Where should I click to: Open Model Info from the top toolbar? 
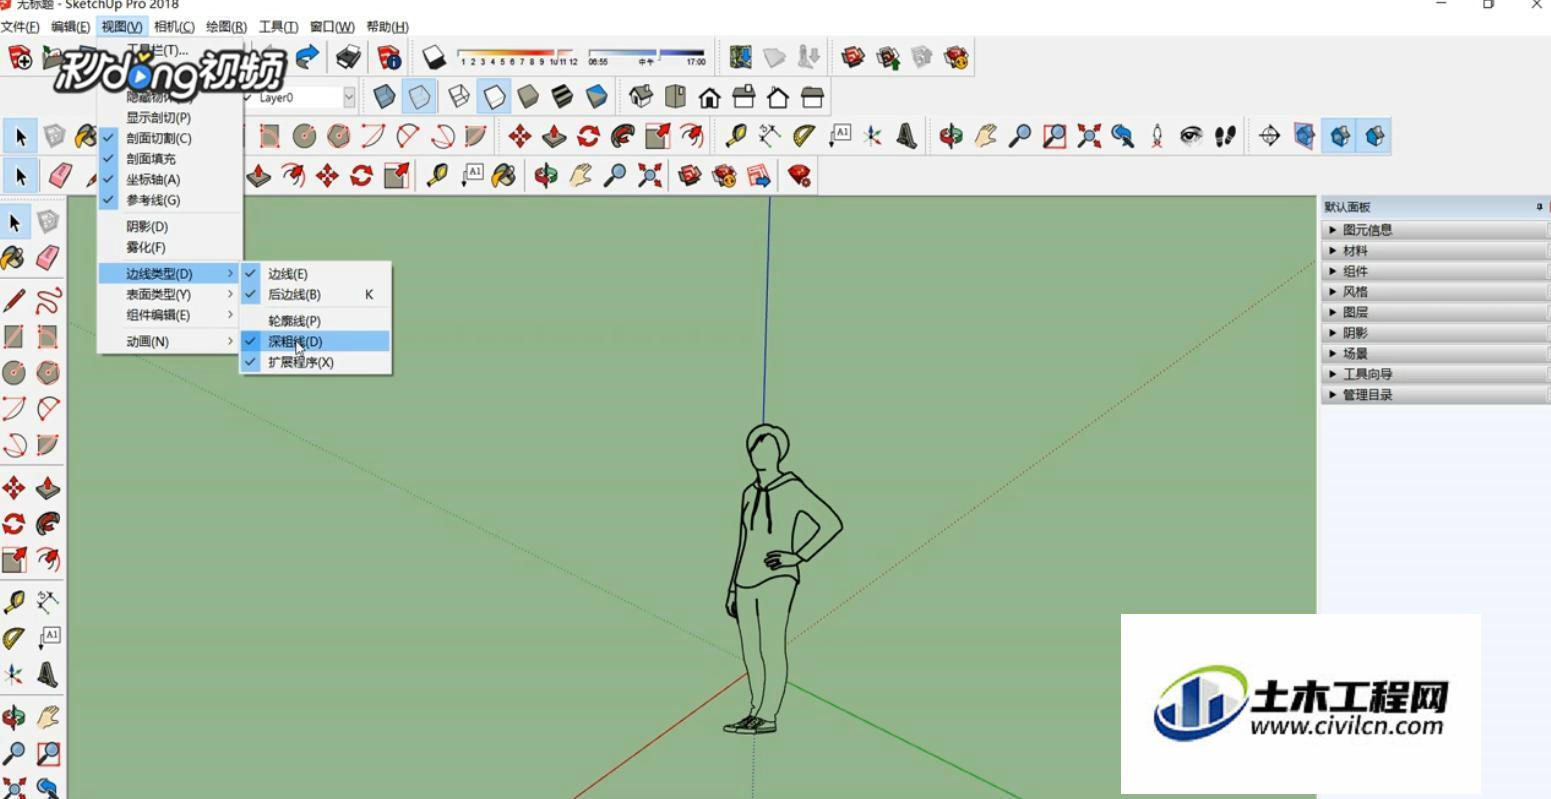[389, 57]
